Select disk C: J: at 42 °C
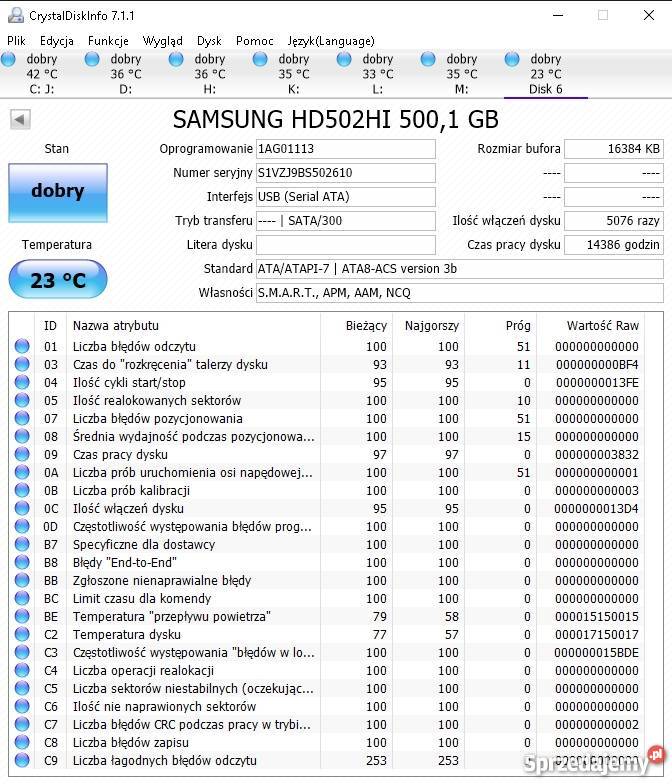This screenshot has height=784, width=672. coord(42,74)
